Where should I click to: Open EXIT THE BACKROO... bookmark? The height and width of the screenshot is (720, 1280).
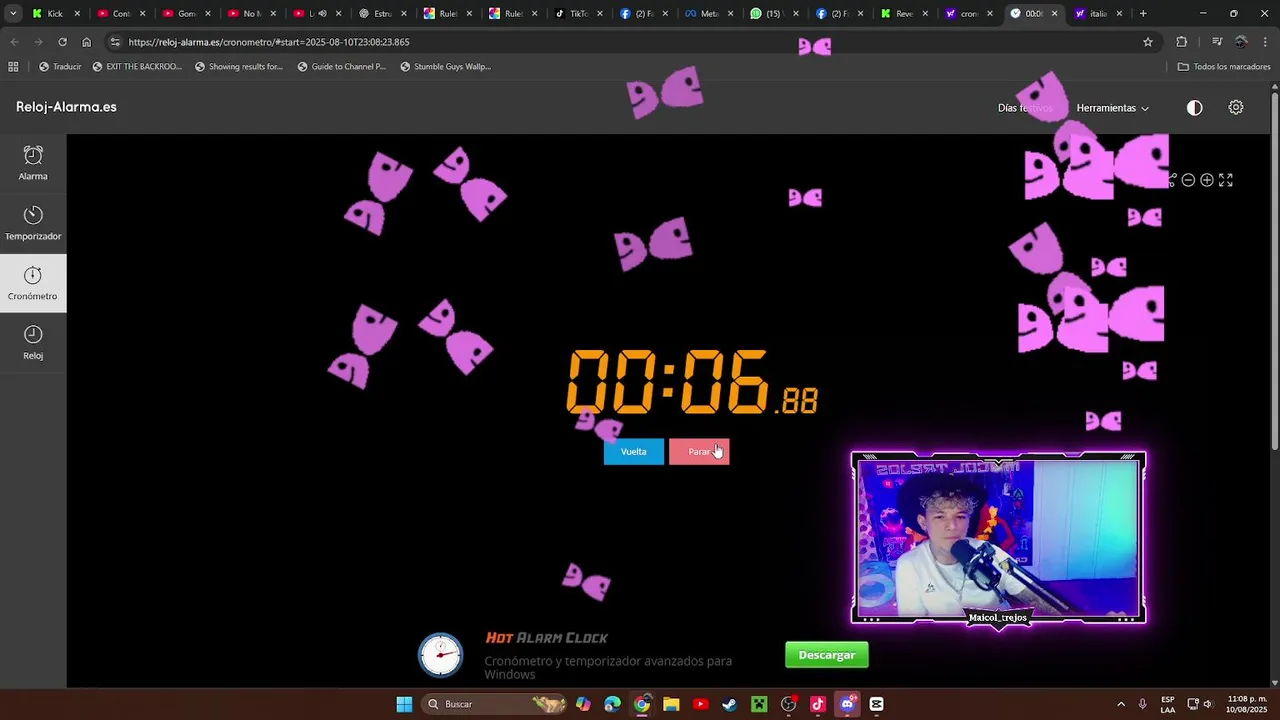pyautogui.click(x=137, y=67)
